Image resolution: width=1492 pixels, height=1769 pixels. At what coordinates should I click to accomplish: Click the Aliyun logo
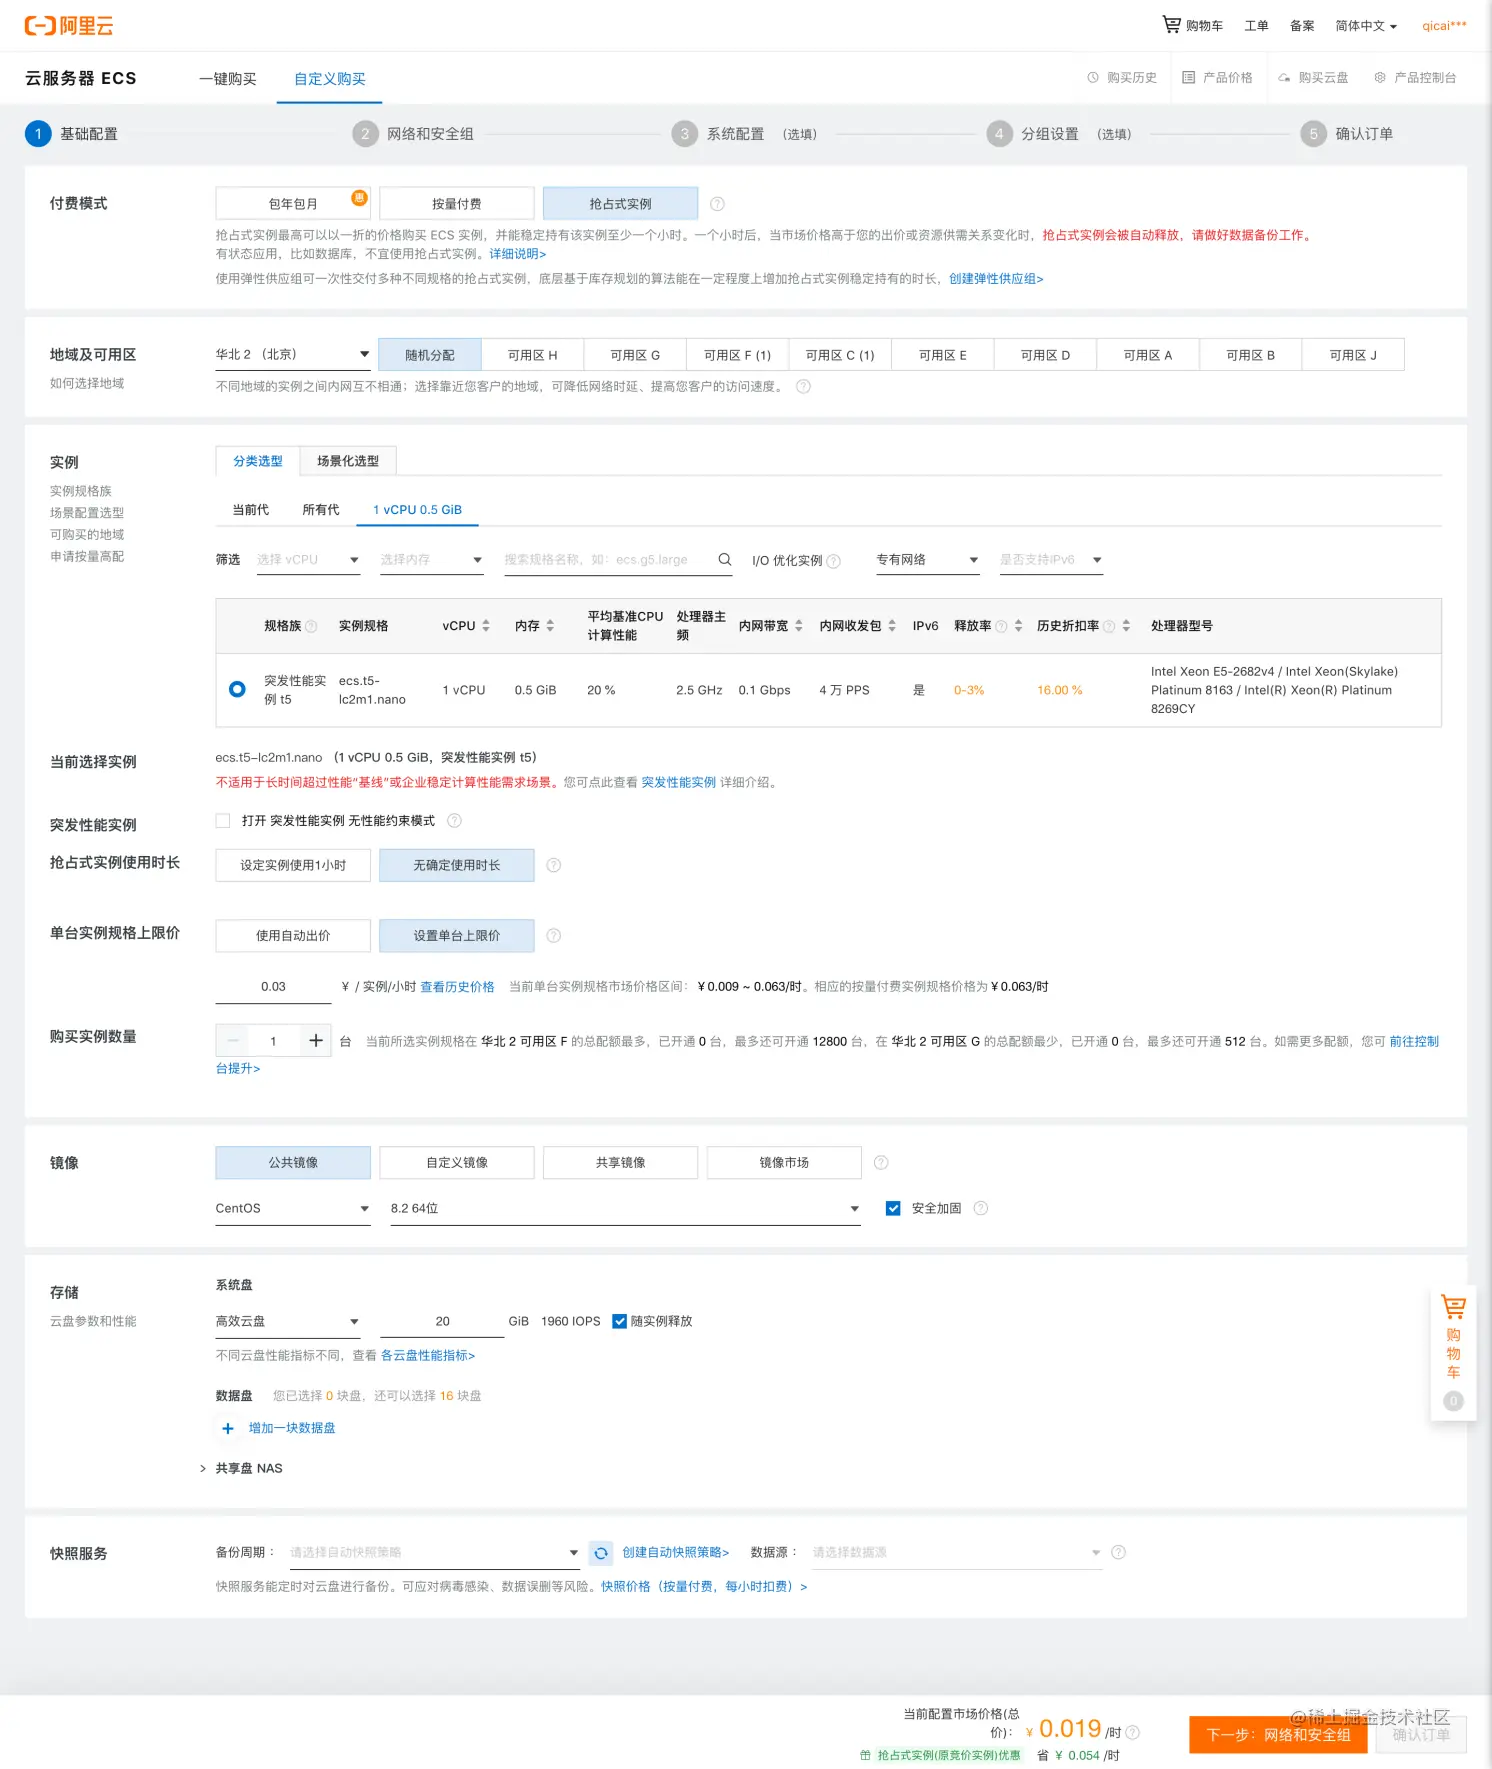(69, 26)
